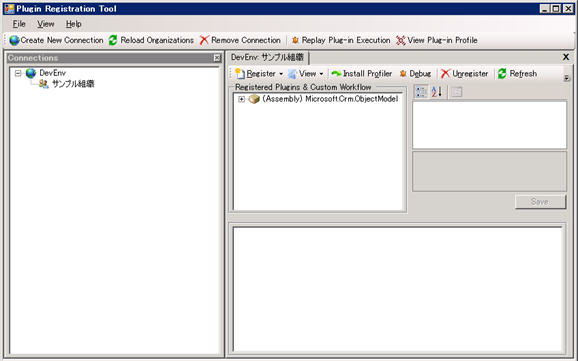Open the Help menu

[74, 24]
